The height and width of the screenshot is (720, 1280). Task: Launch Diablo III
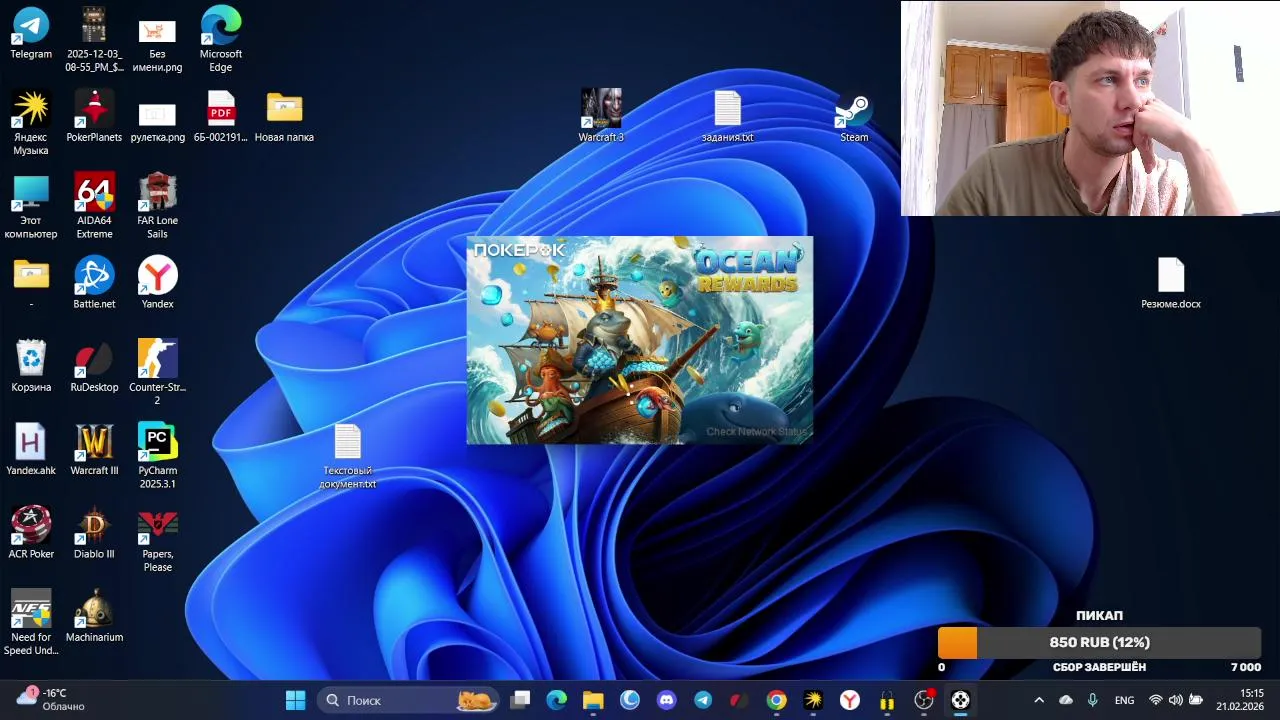point(94,533)
